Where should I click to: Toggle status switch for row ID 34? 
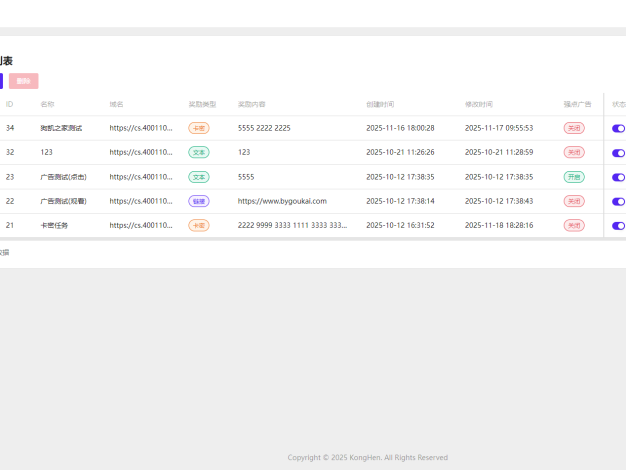(x=618, y=128)
